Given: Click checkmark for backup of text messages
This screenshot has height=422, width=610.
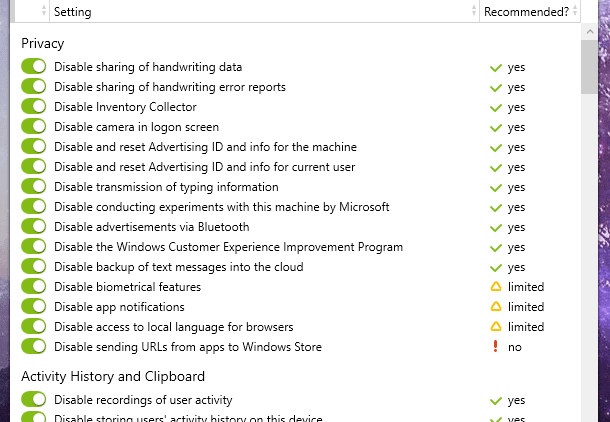Looking at the screenshot, I should [x=495, y=267].
